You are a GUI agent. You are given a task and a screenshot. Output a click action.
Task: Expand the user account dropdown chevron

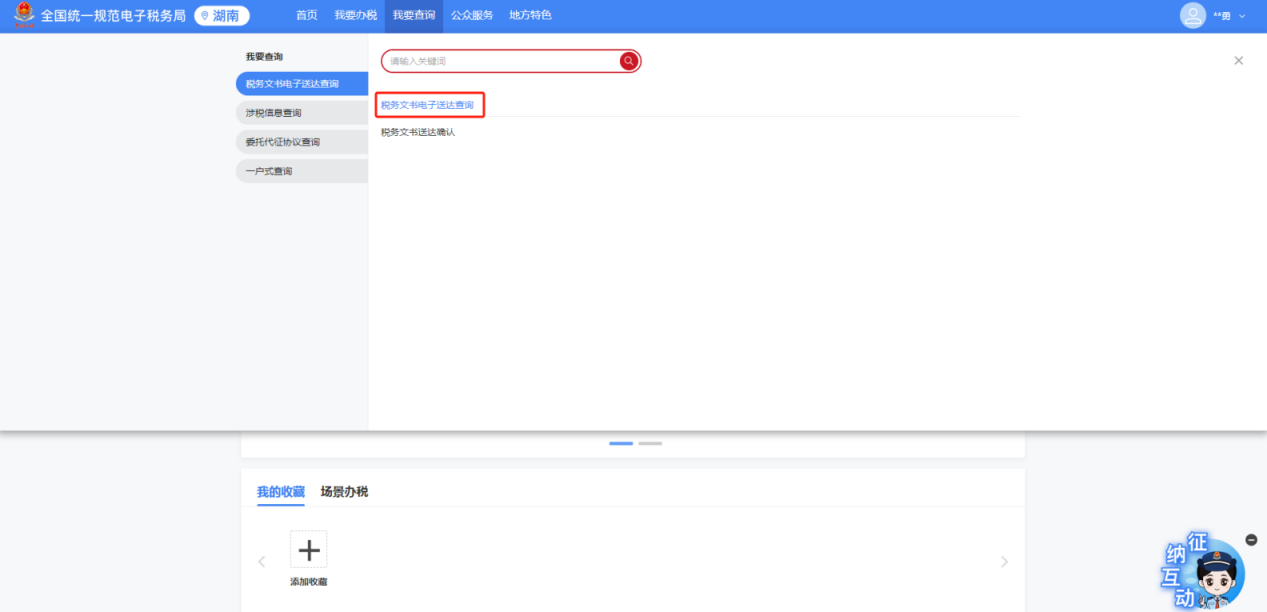(1243, 16)
